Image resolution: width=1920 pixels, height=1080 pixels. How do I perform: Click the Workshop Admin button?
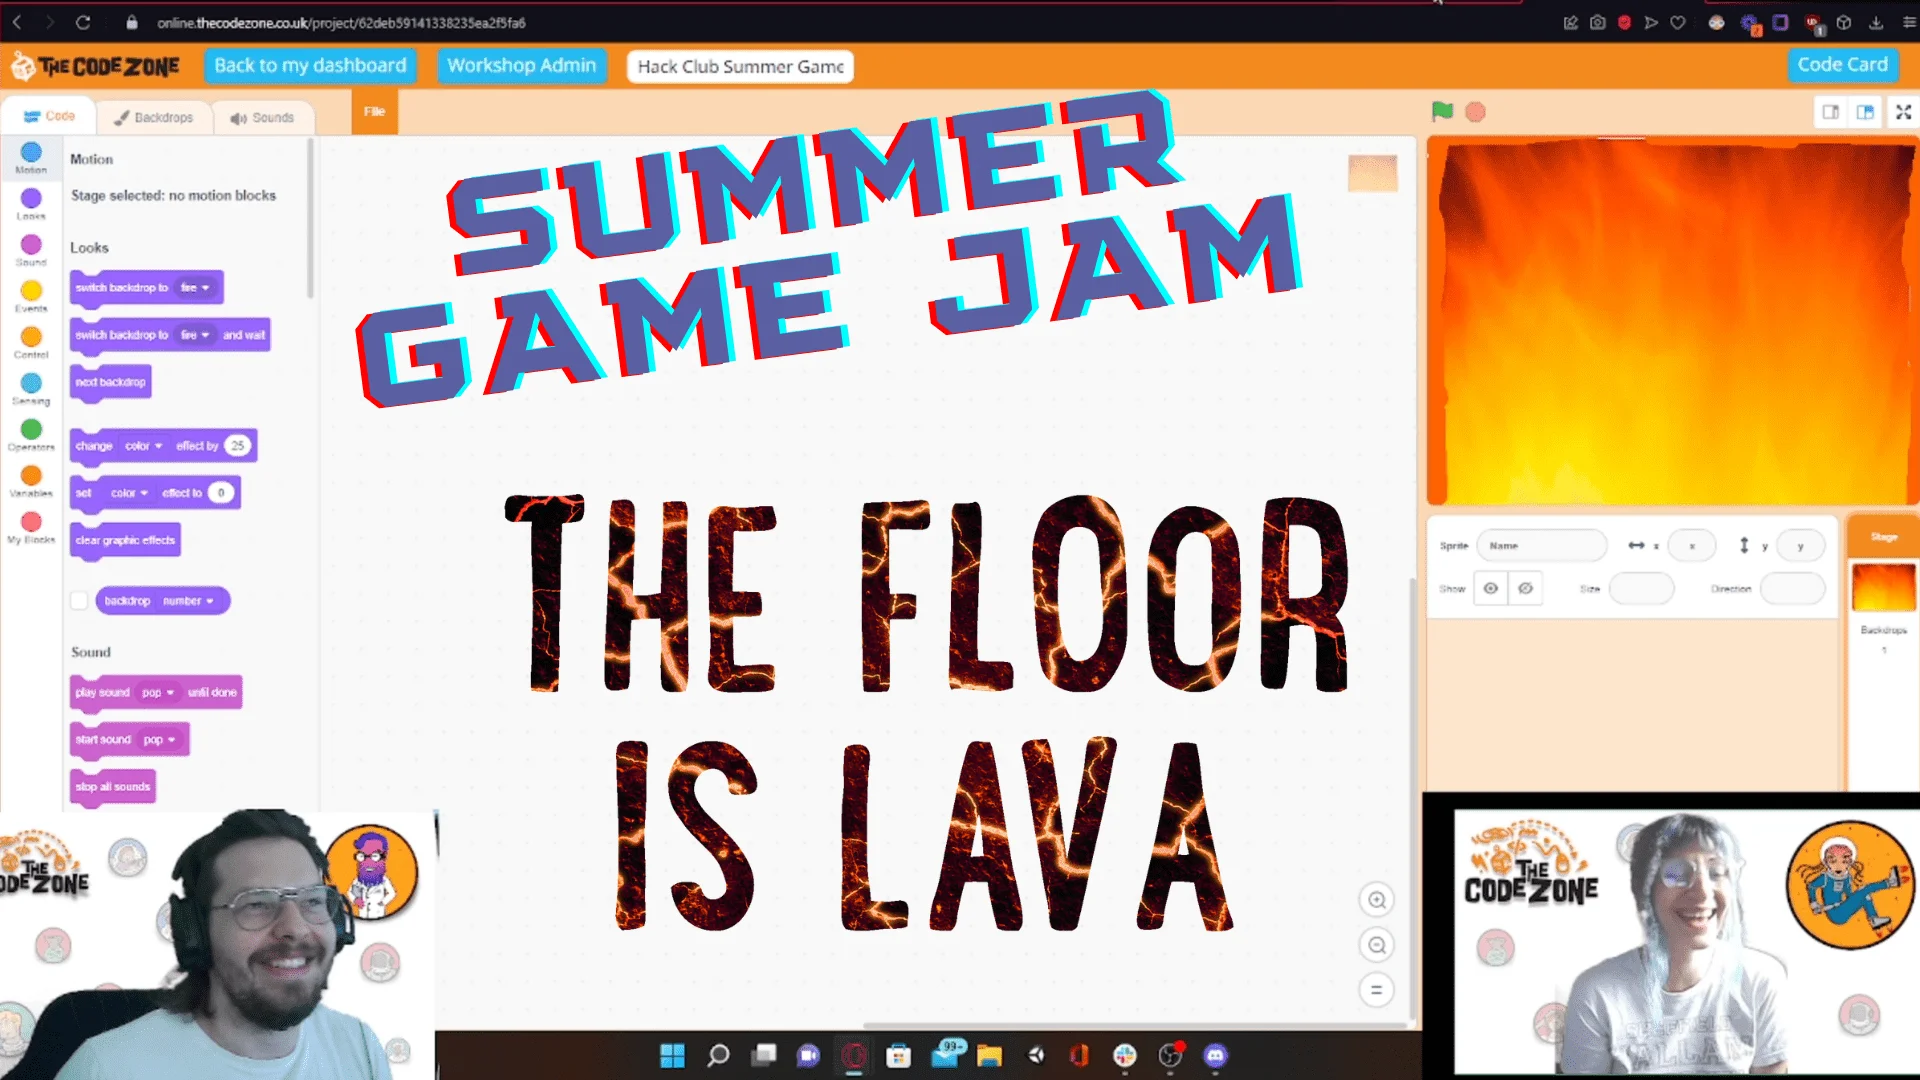(521, 66)
